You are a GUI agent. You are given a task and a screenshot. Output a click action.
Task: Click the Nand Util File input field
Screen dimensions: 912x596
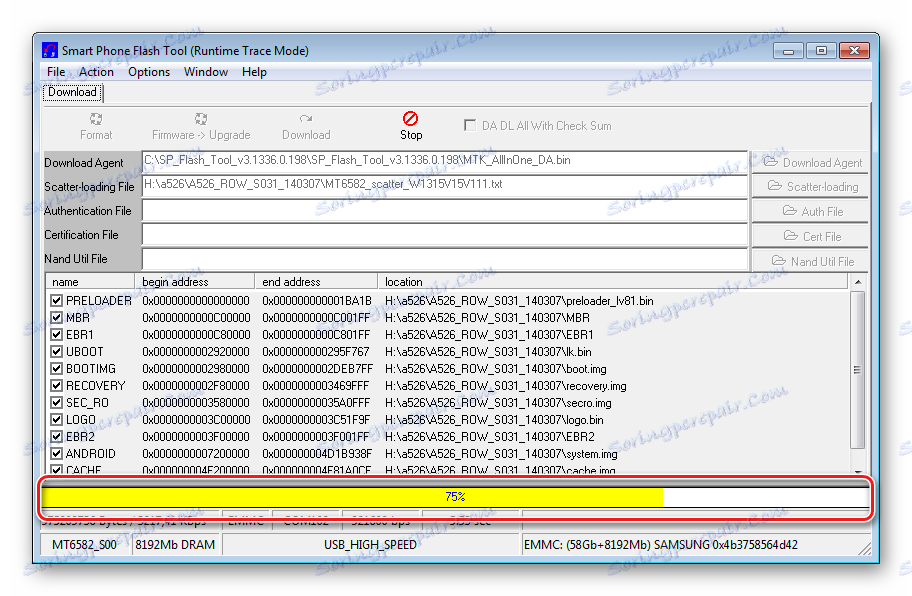[x=444, y=259]
